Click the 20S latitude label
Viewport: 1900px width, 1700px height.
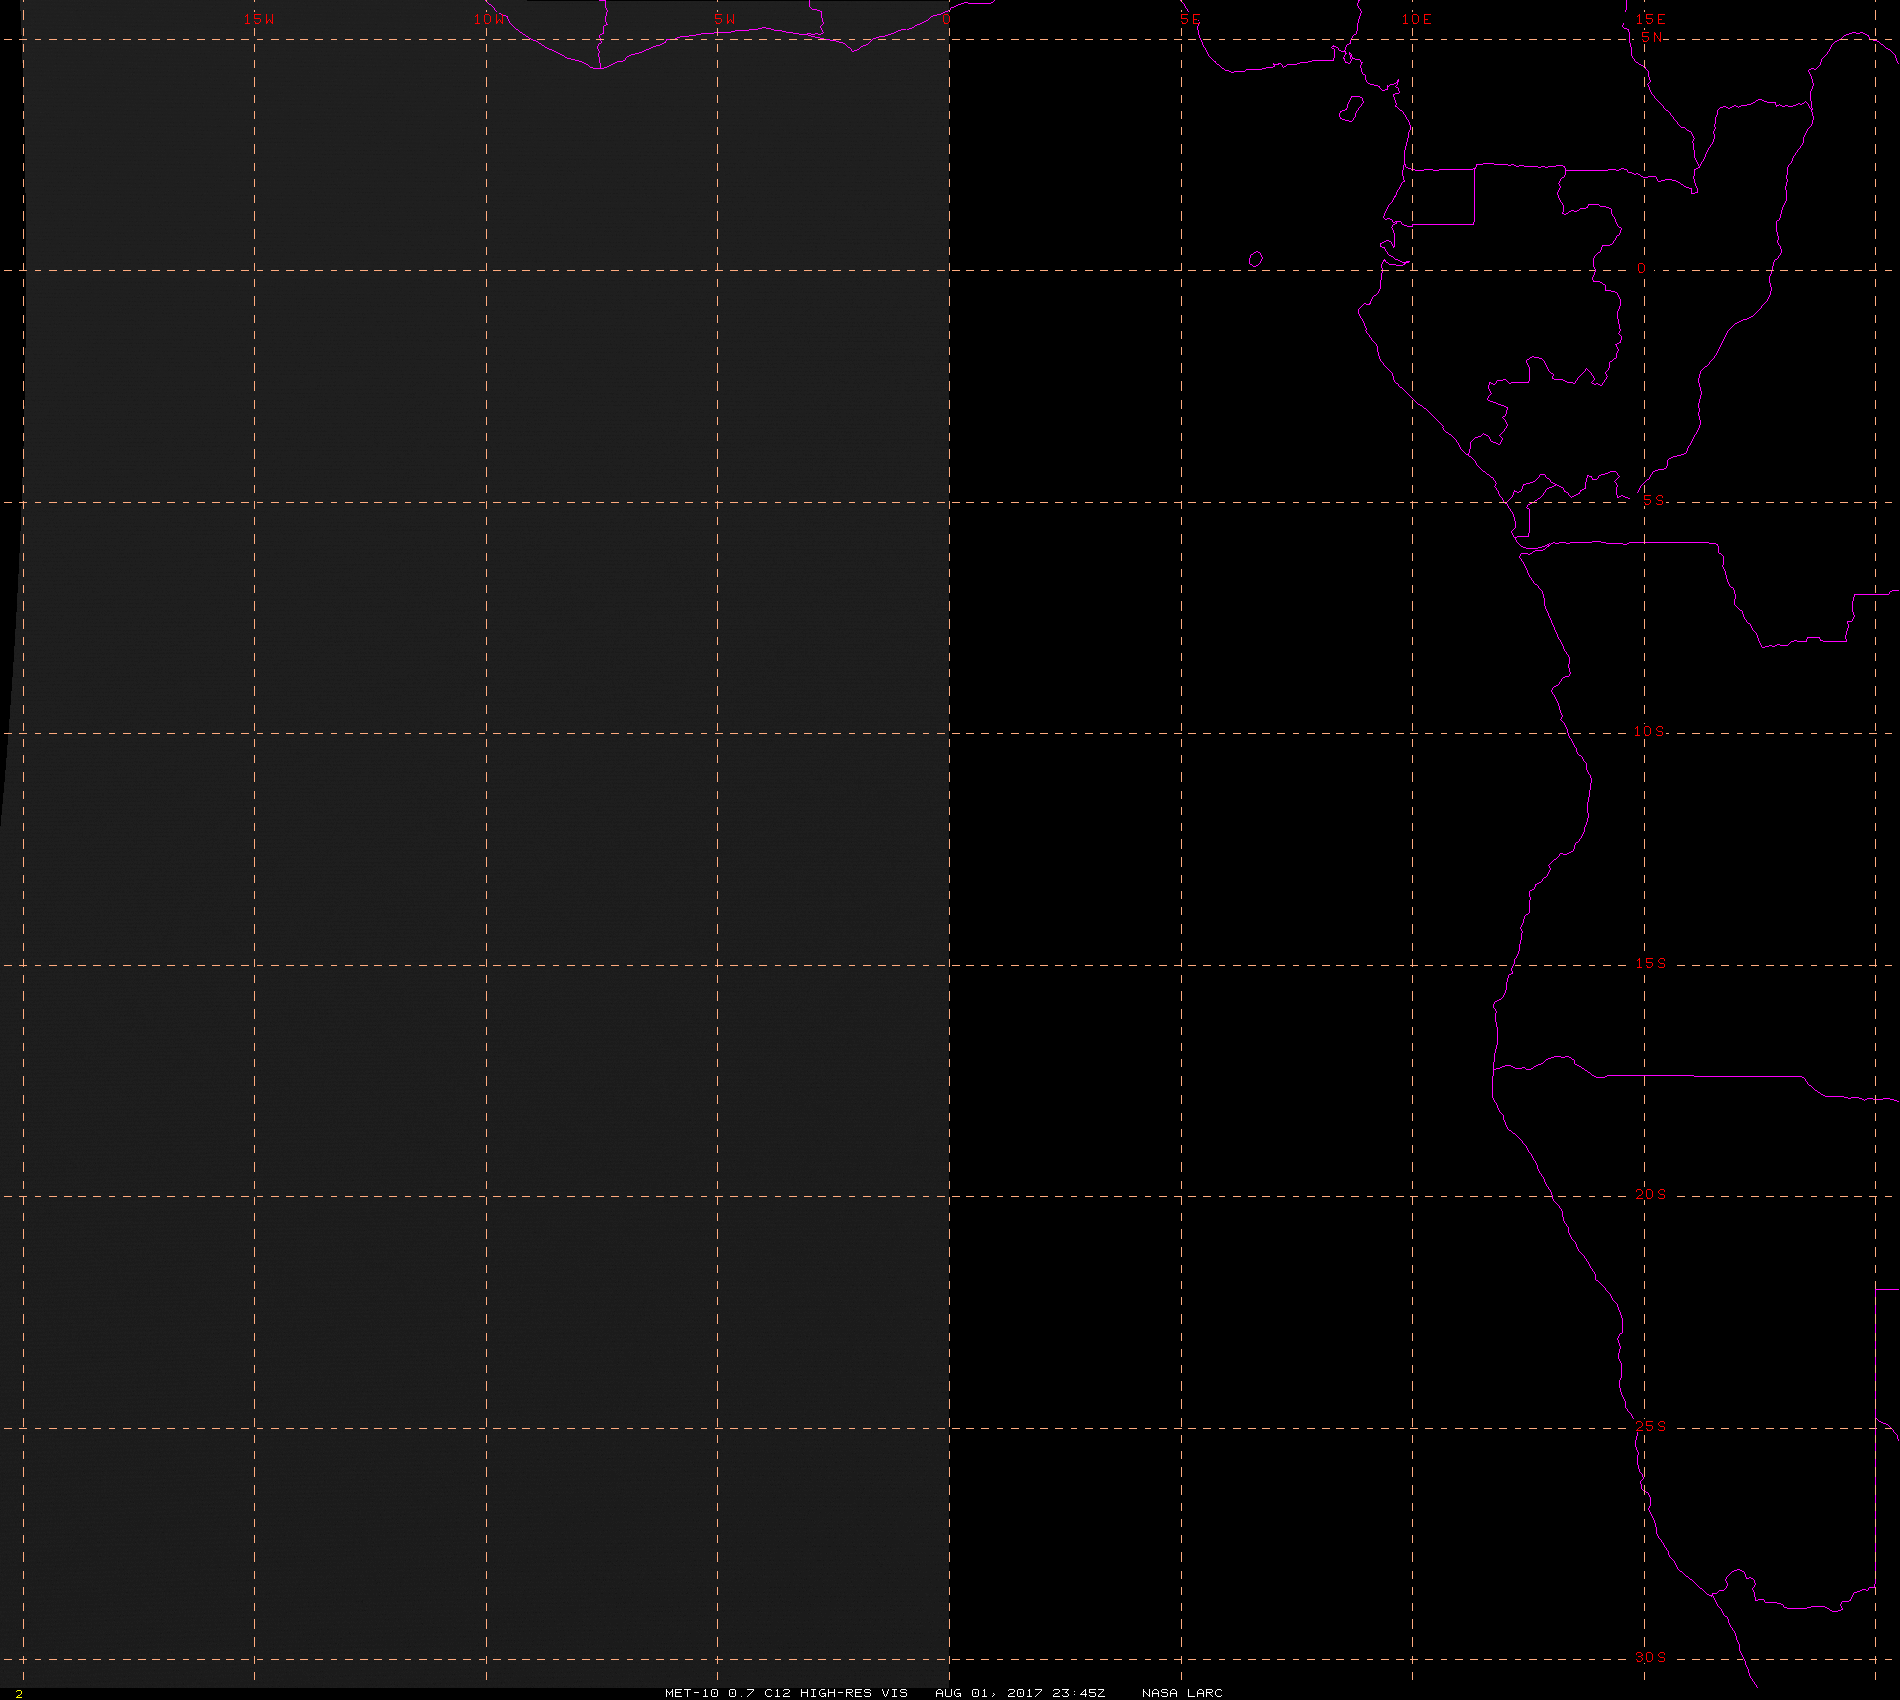[x=1651, y=1195]
